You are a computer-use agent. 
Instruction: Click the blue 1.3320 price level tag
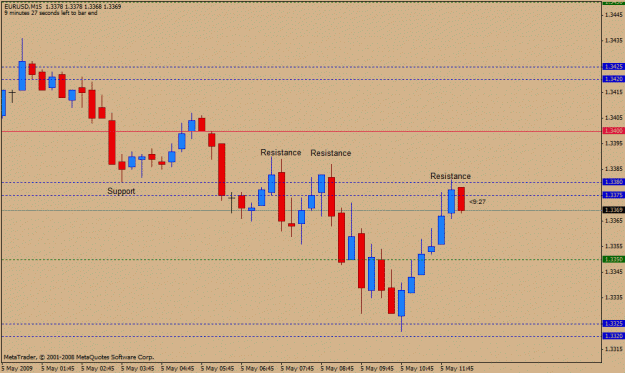613,336
